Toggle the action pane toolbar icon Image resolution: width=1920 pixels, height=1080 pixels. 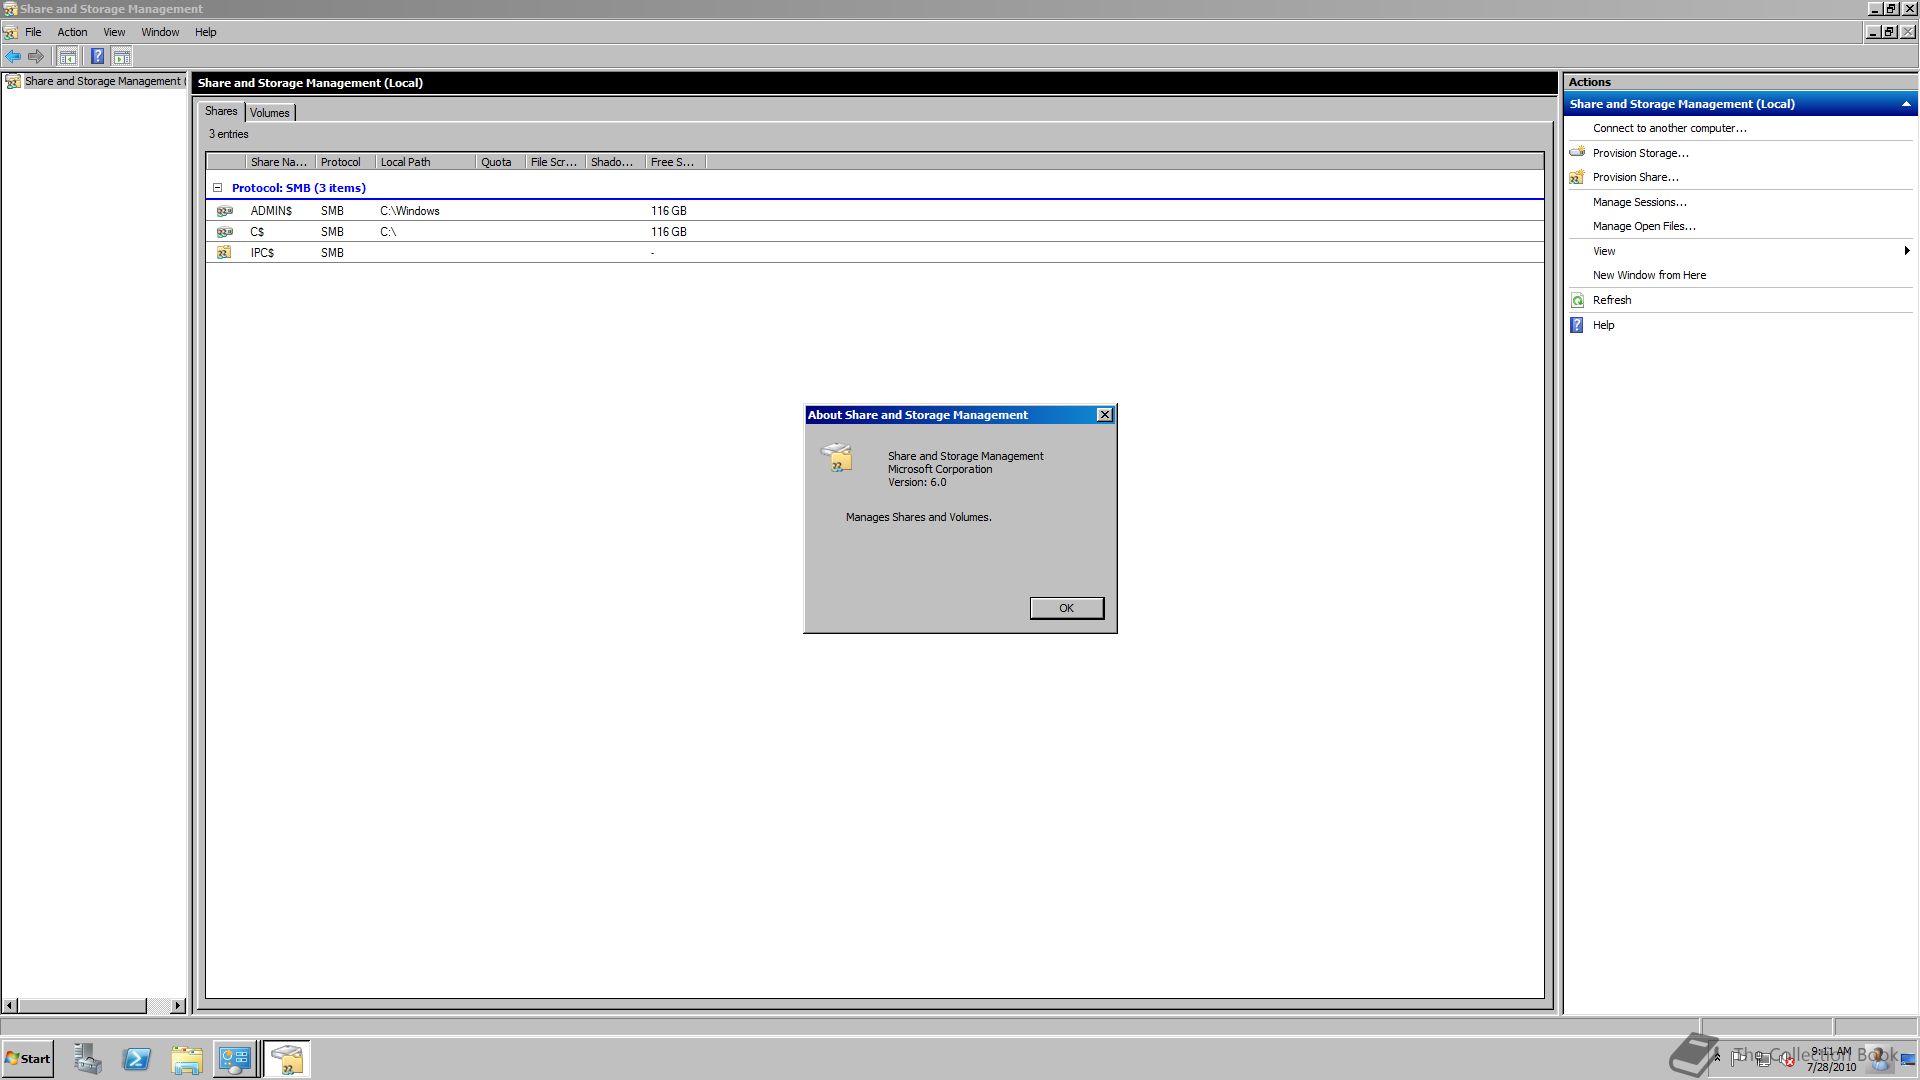point(122,56)
